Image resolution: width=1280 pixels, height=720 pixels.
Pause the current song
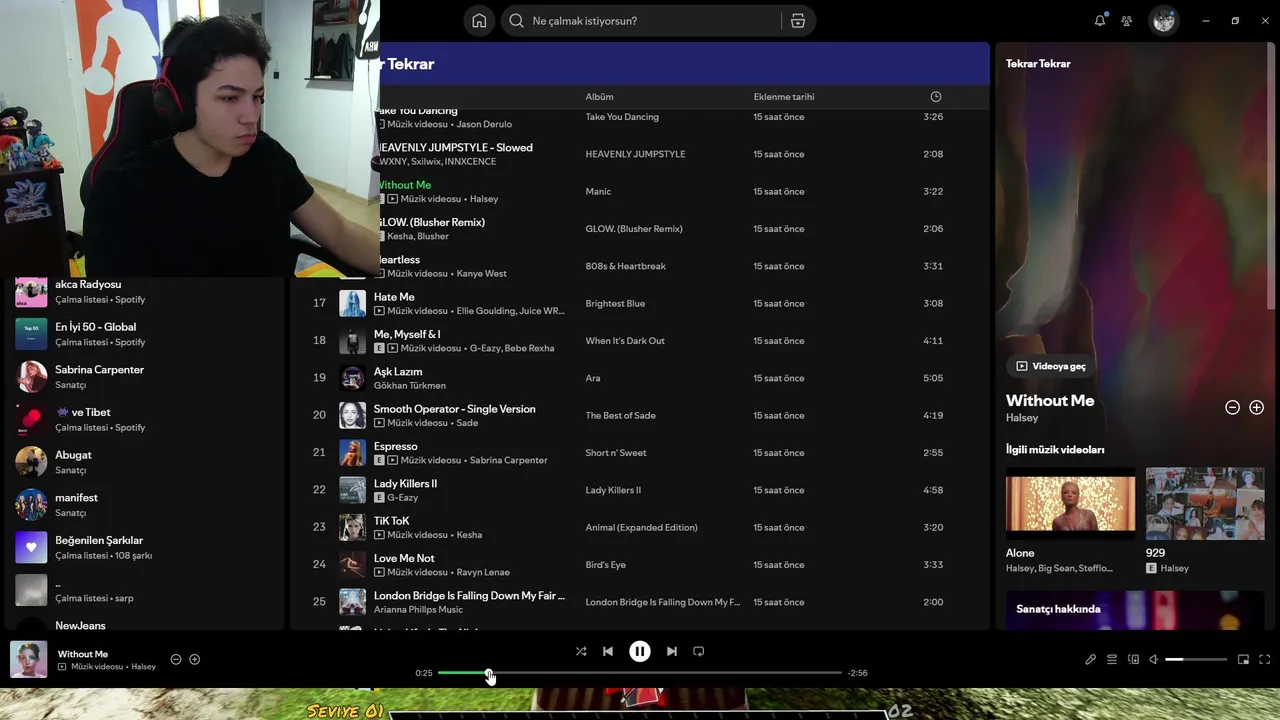pos(640,651)
